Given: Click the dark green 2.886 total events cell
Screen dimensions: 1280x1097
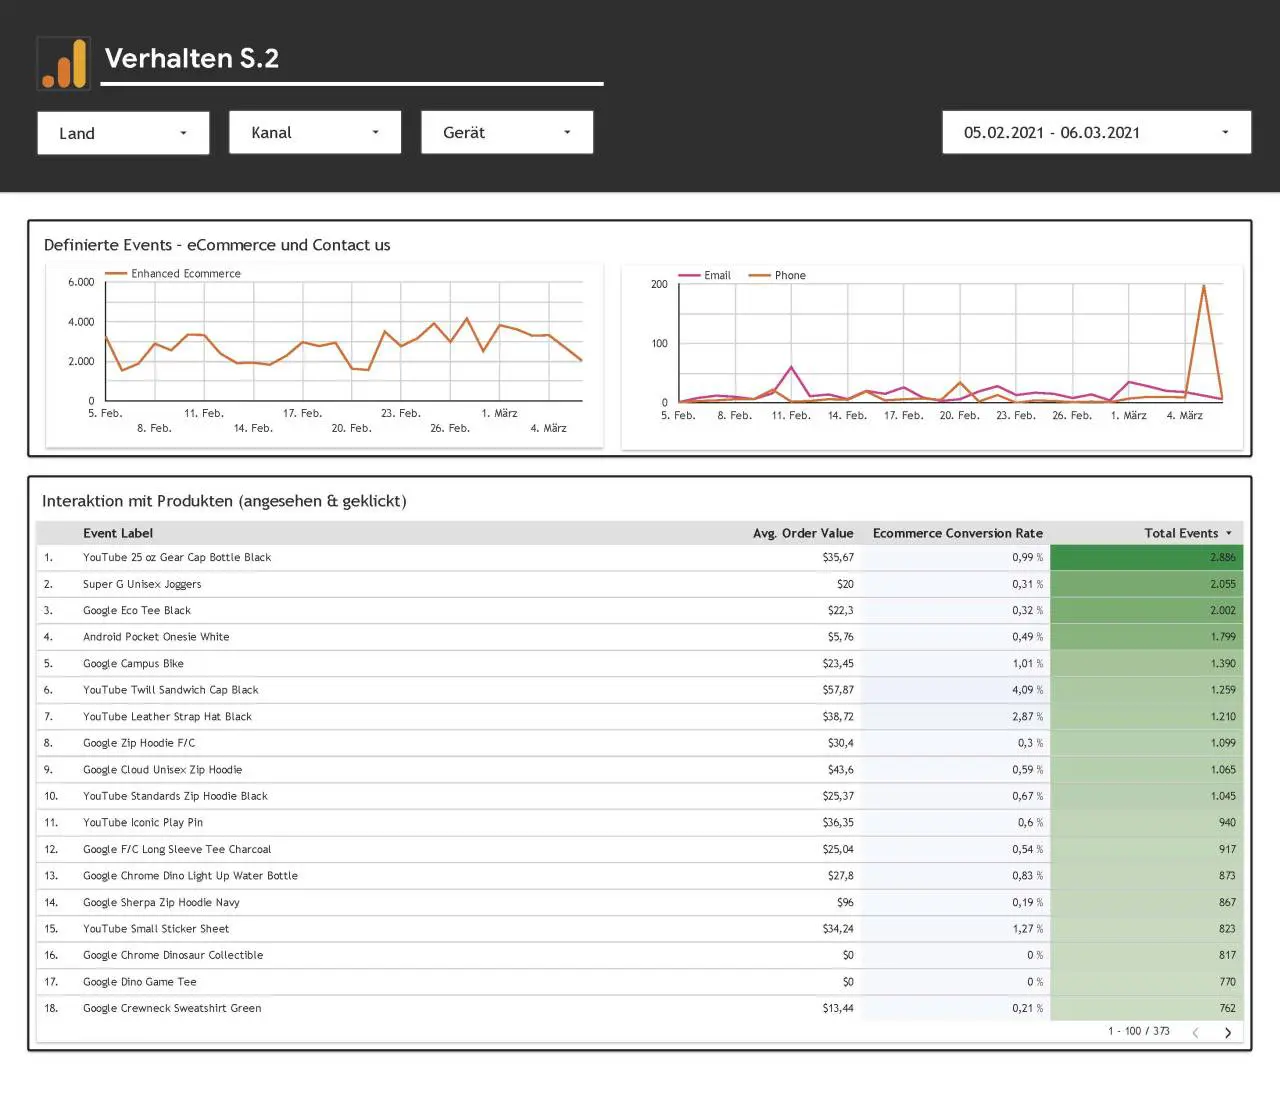Looking at the screenshot, I should 1146,557.
